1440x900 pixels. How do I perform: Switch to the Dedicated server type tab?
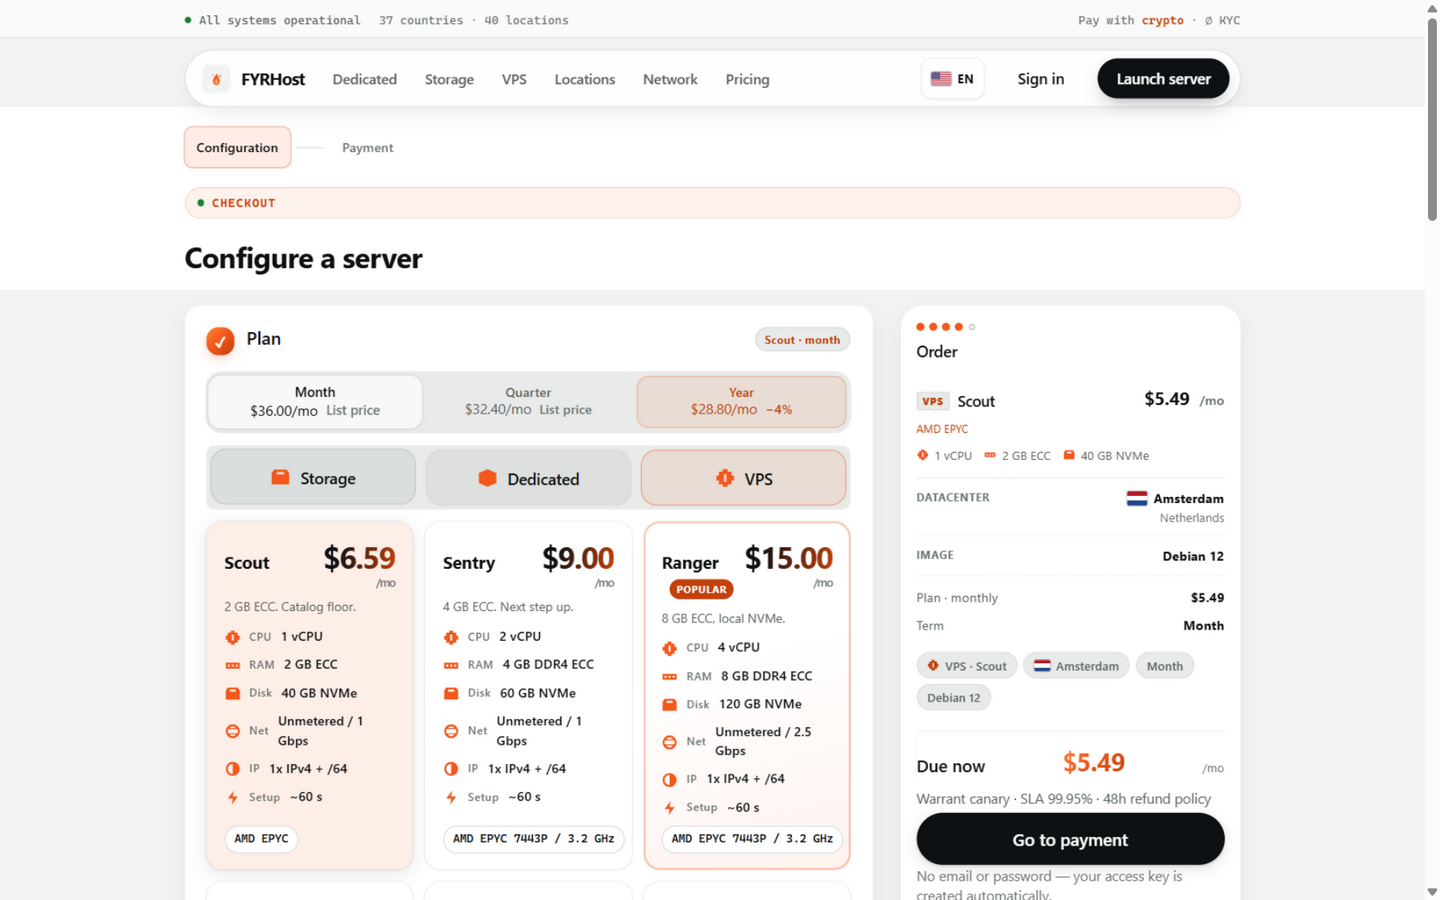528,478
